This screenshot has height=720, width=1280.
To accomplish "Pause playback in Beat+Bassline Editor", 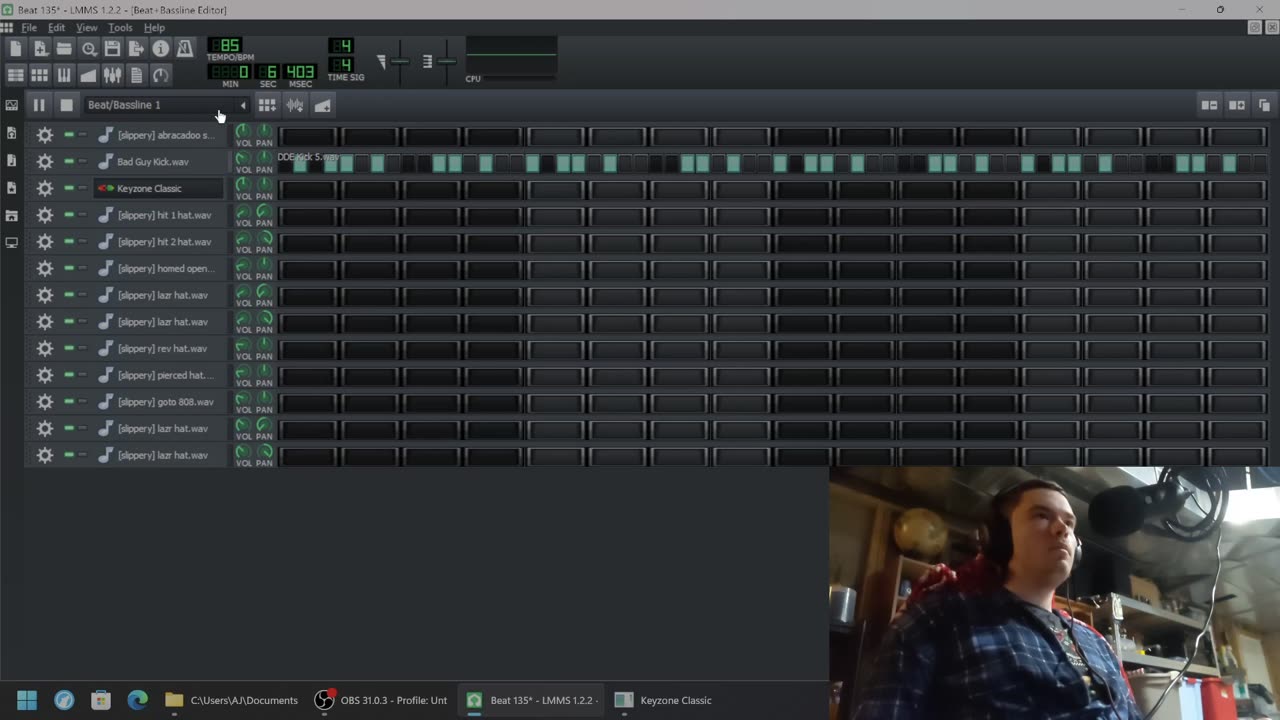I will coord(39,105).
